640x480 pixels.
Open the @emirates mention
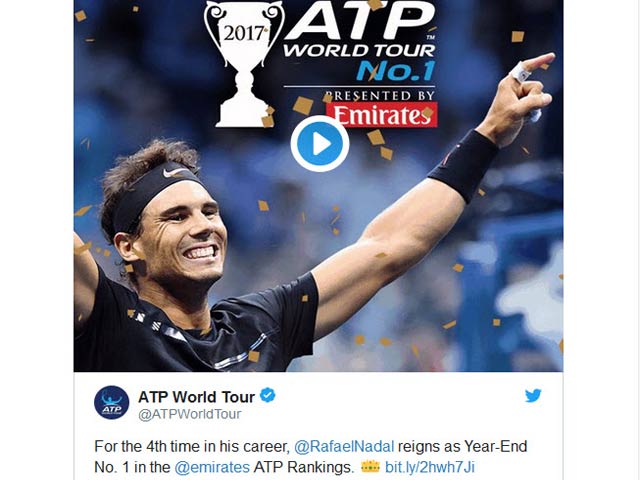212,467
